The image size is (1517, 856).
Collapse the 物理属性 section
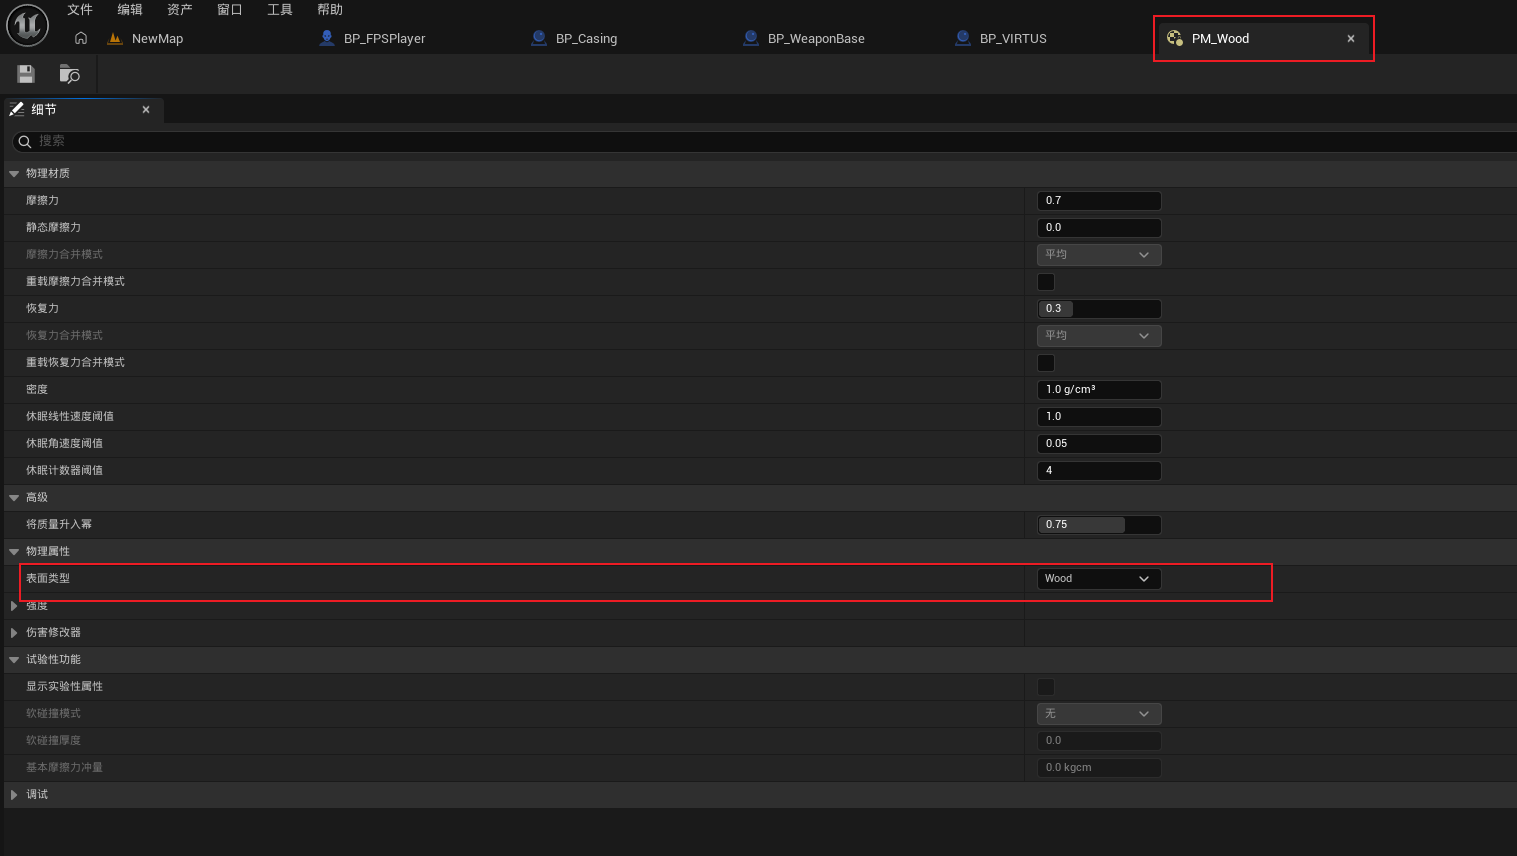(14, 552)
